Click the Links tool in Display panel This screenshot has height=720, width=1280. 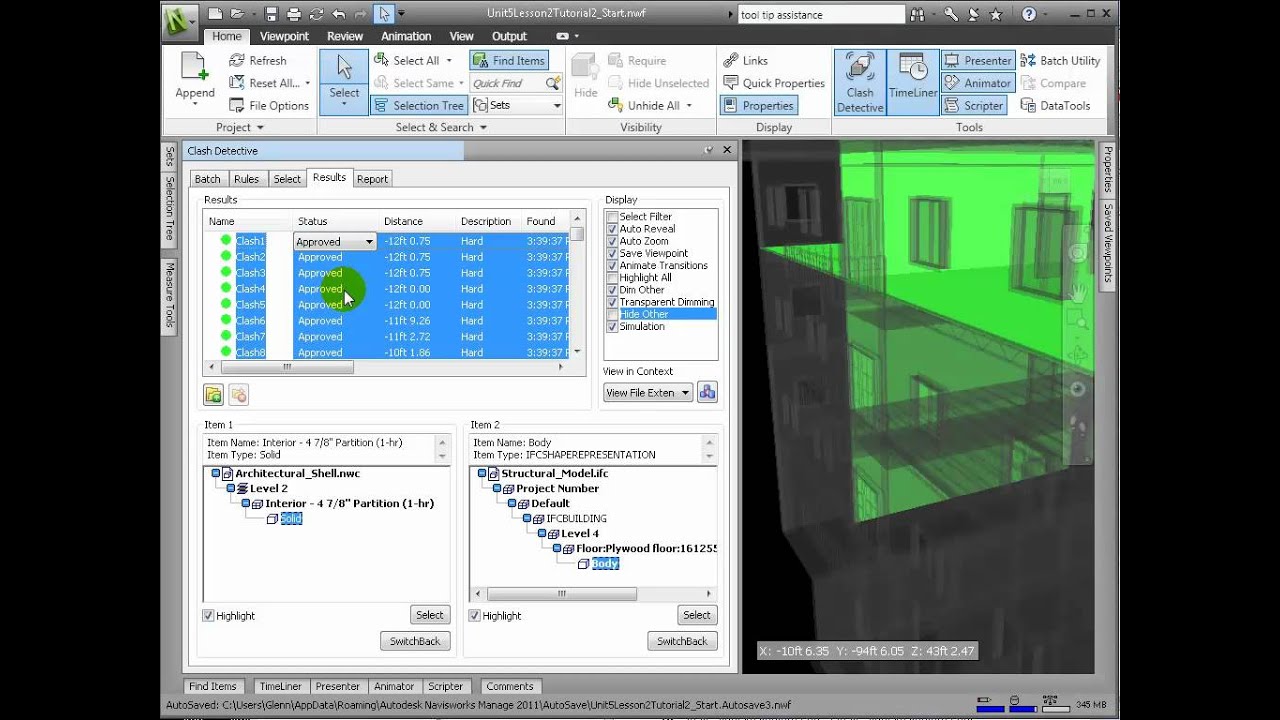745,60
